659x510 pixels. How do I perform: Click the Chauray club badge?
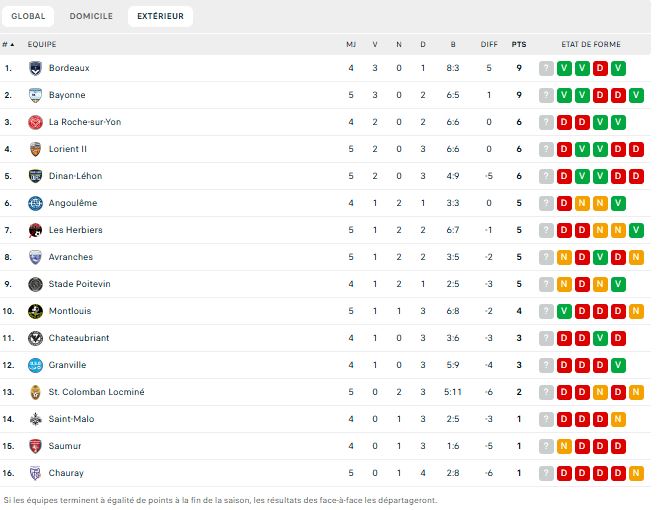[35, 473]
